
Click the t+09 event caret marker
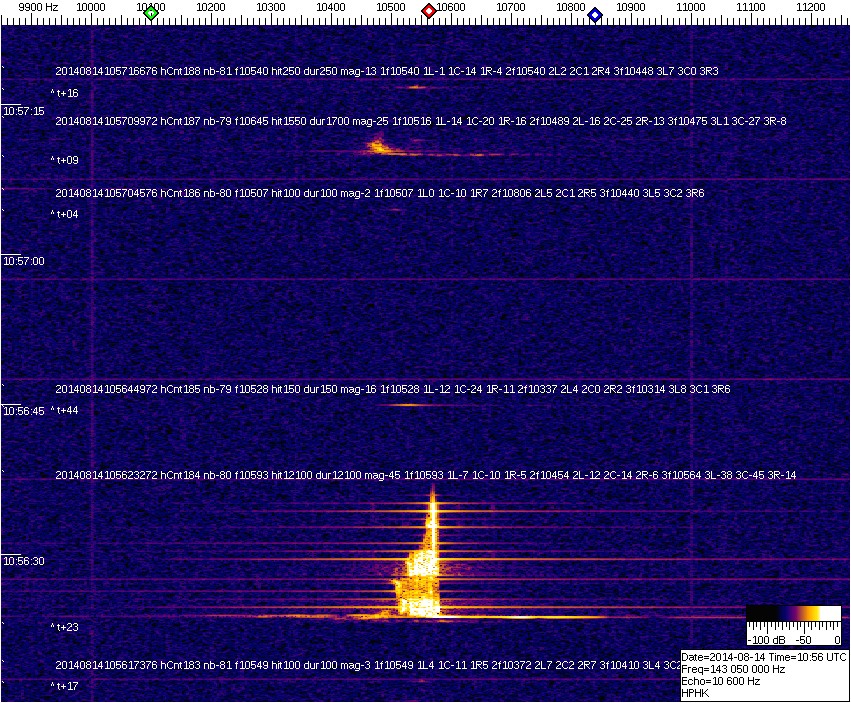point(67,159)
